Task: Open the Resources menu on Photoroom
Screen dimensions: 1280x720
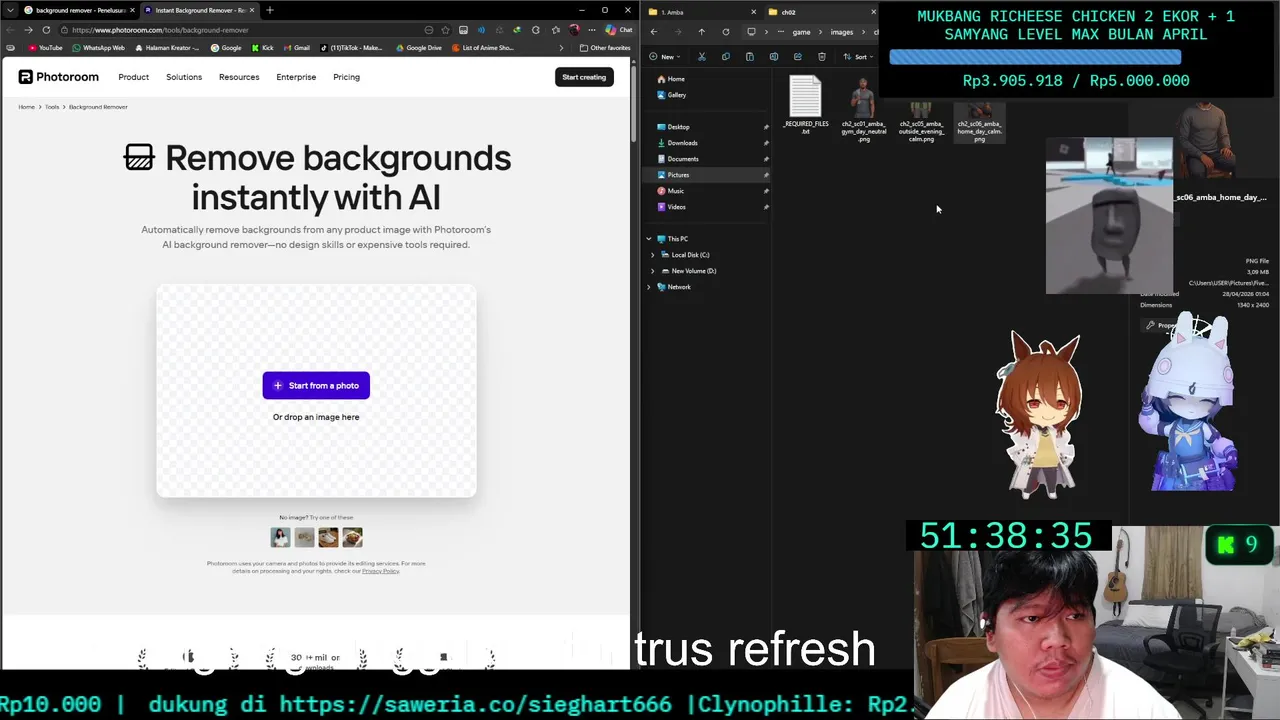Action: [x=239, y=77]
